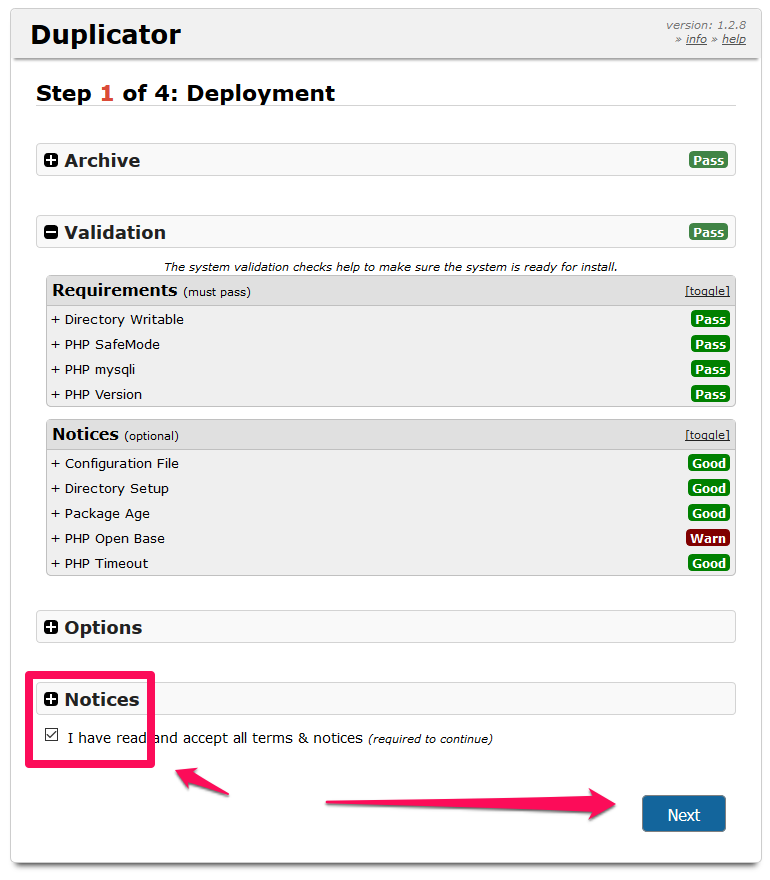
Task: Expand the PHP mysqli requirement row
Action: tap(391, 369)
